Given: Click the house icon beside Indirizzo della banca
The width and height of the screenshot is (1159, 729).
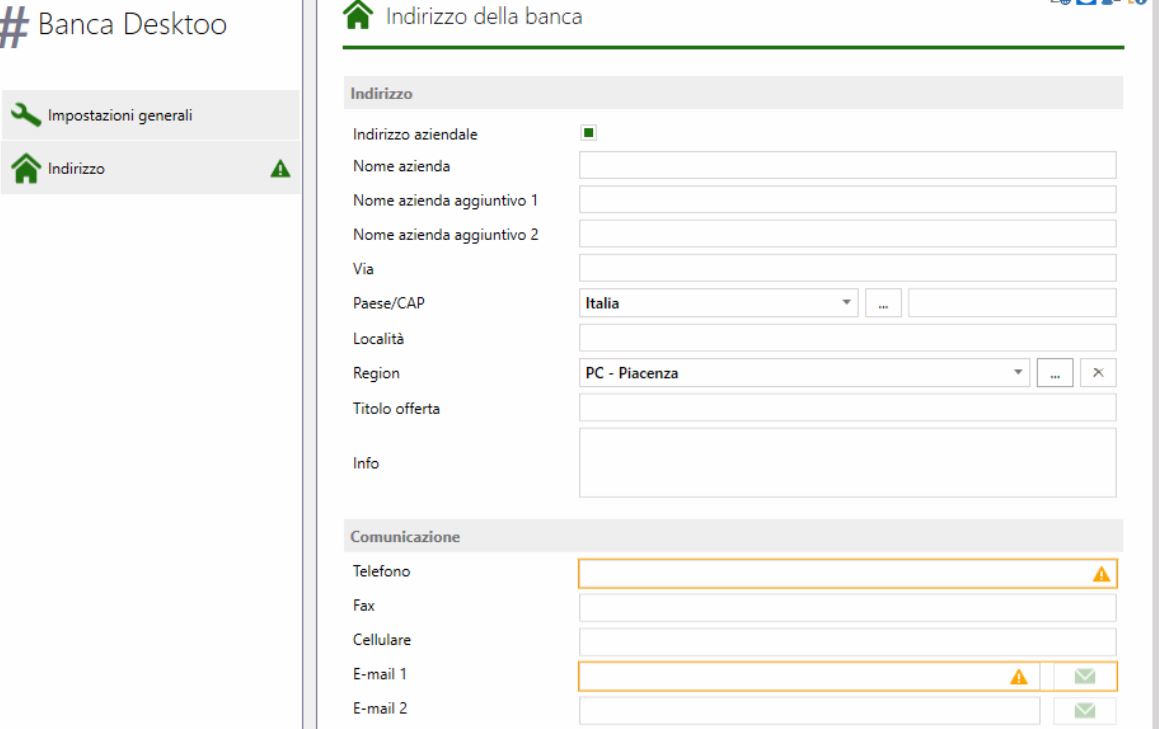Looking at the screenshot, I should click(x=358, y=15).
